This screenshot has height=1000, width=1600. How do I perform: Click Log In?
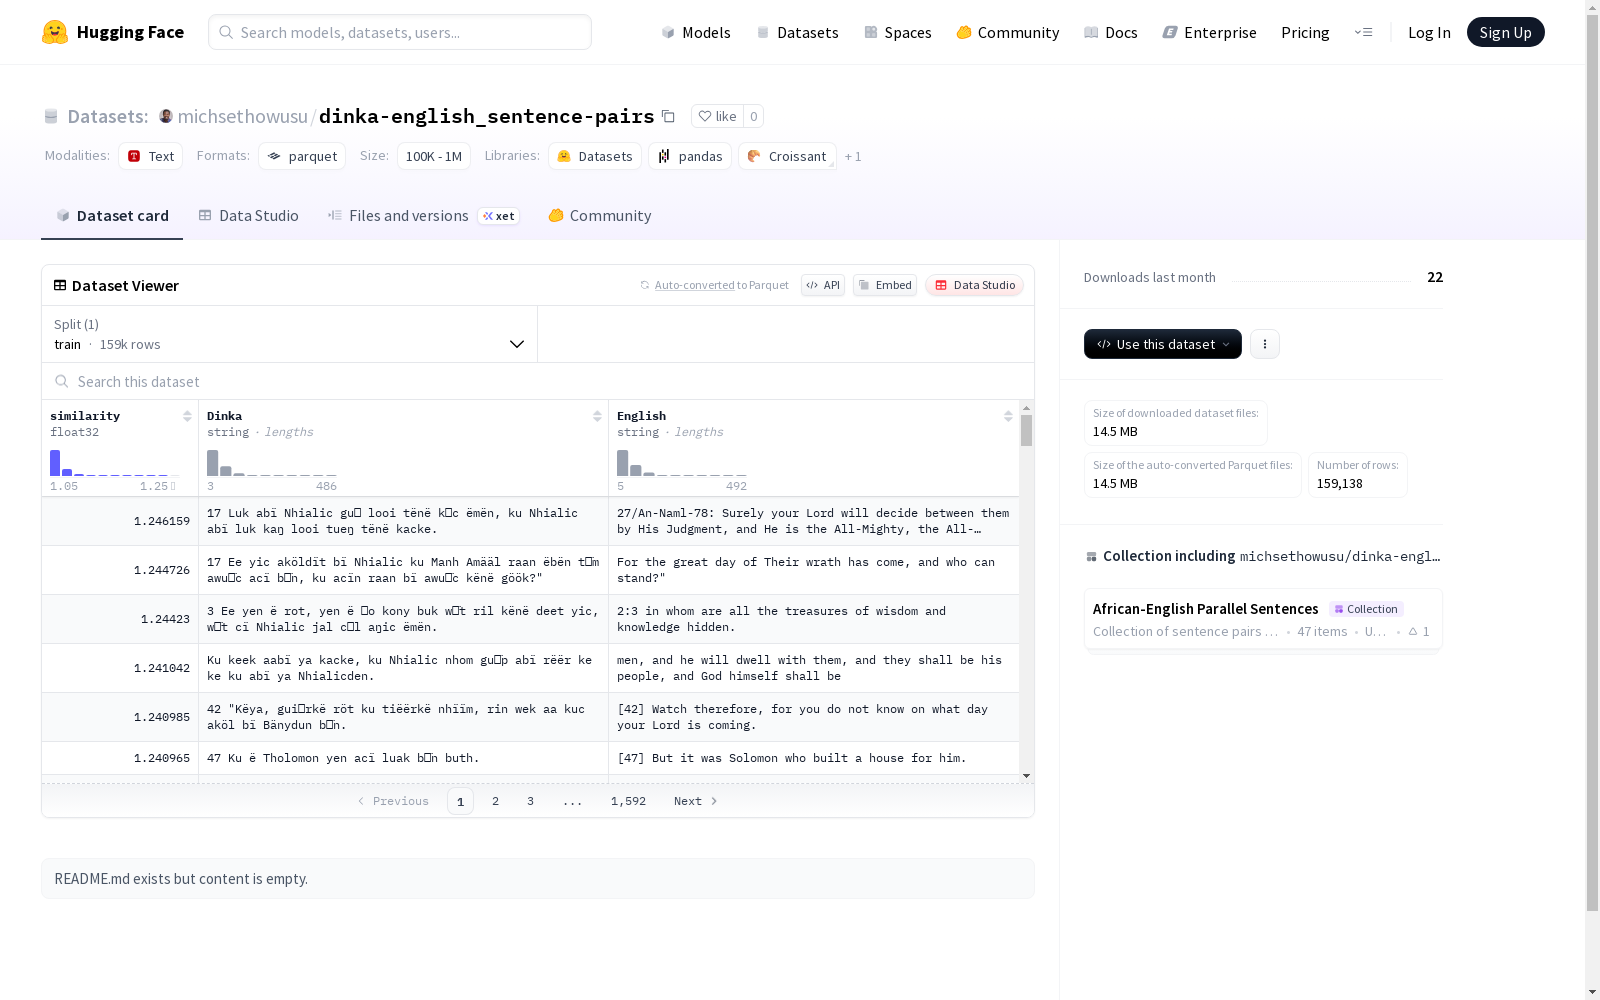coord(1429,32)
